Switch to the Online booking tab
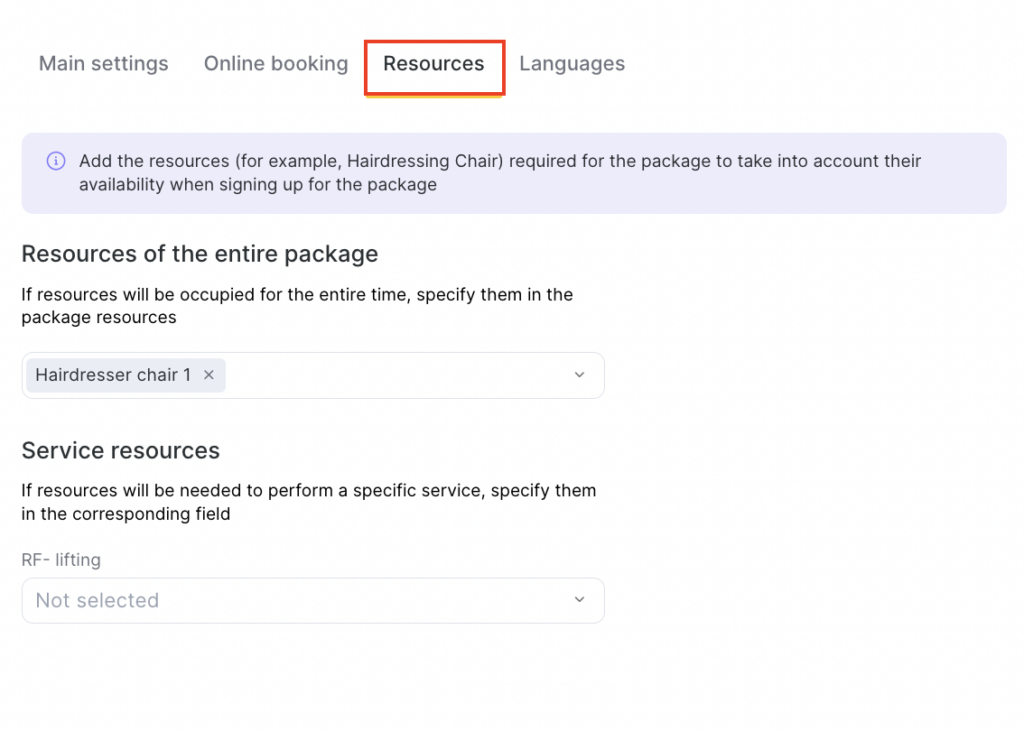The height and width of the screenshot is (731, 1024). [276, 64]
